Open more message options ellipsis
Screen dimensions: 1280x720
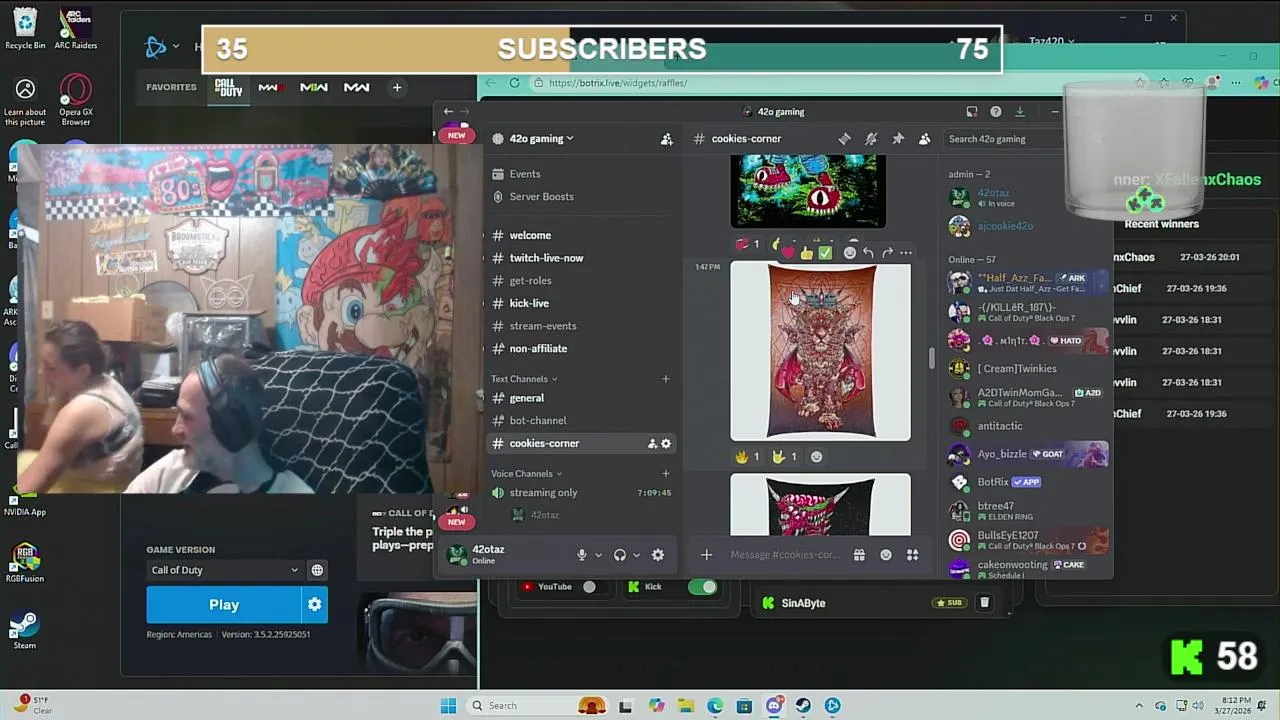tap(906, 252)
